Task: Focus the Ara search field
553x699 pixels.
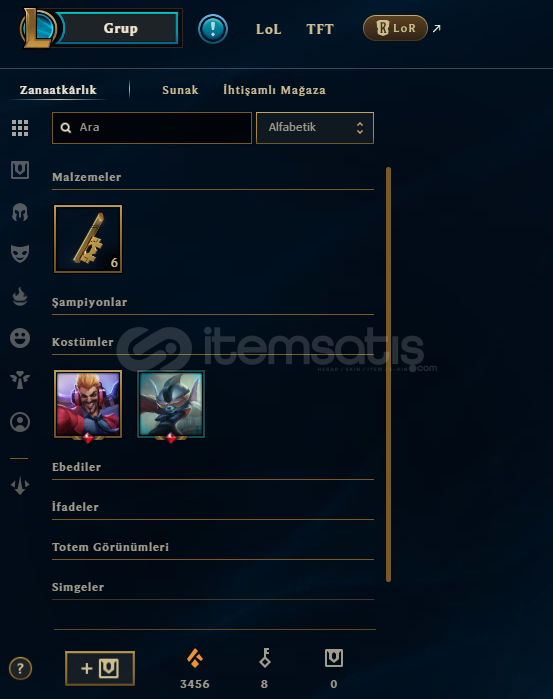Action: pyautogui.click(x=152, y=128)
